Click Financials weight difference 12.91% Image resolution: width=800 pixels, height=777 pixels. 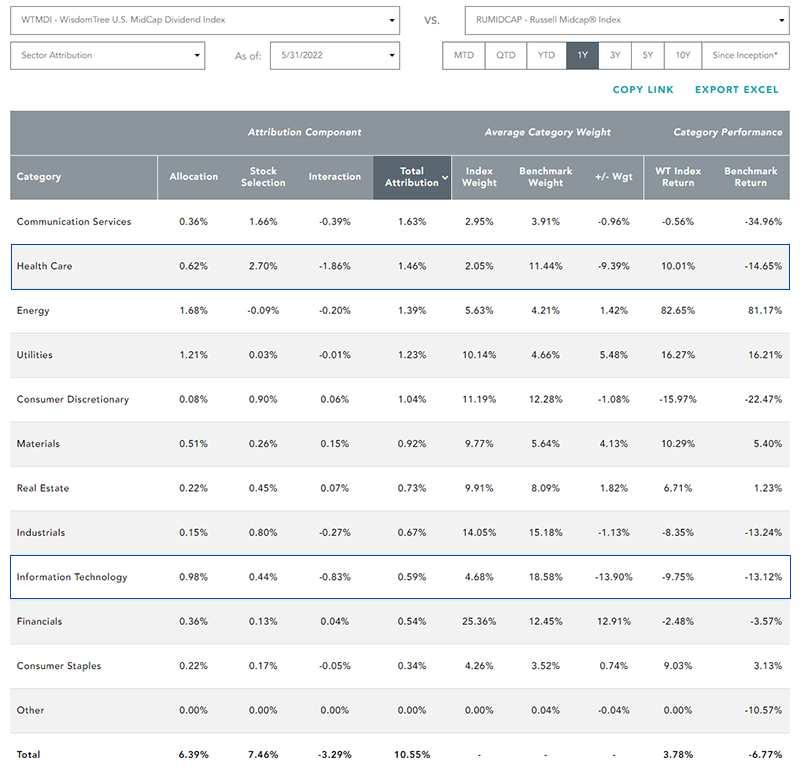pos(614,621)
